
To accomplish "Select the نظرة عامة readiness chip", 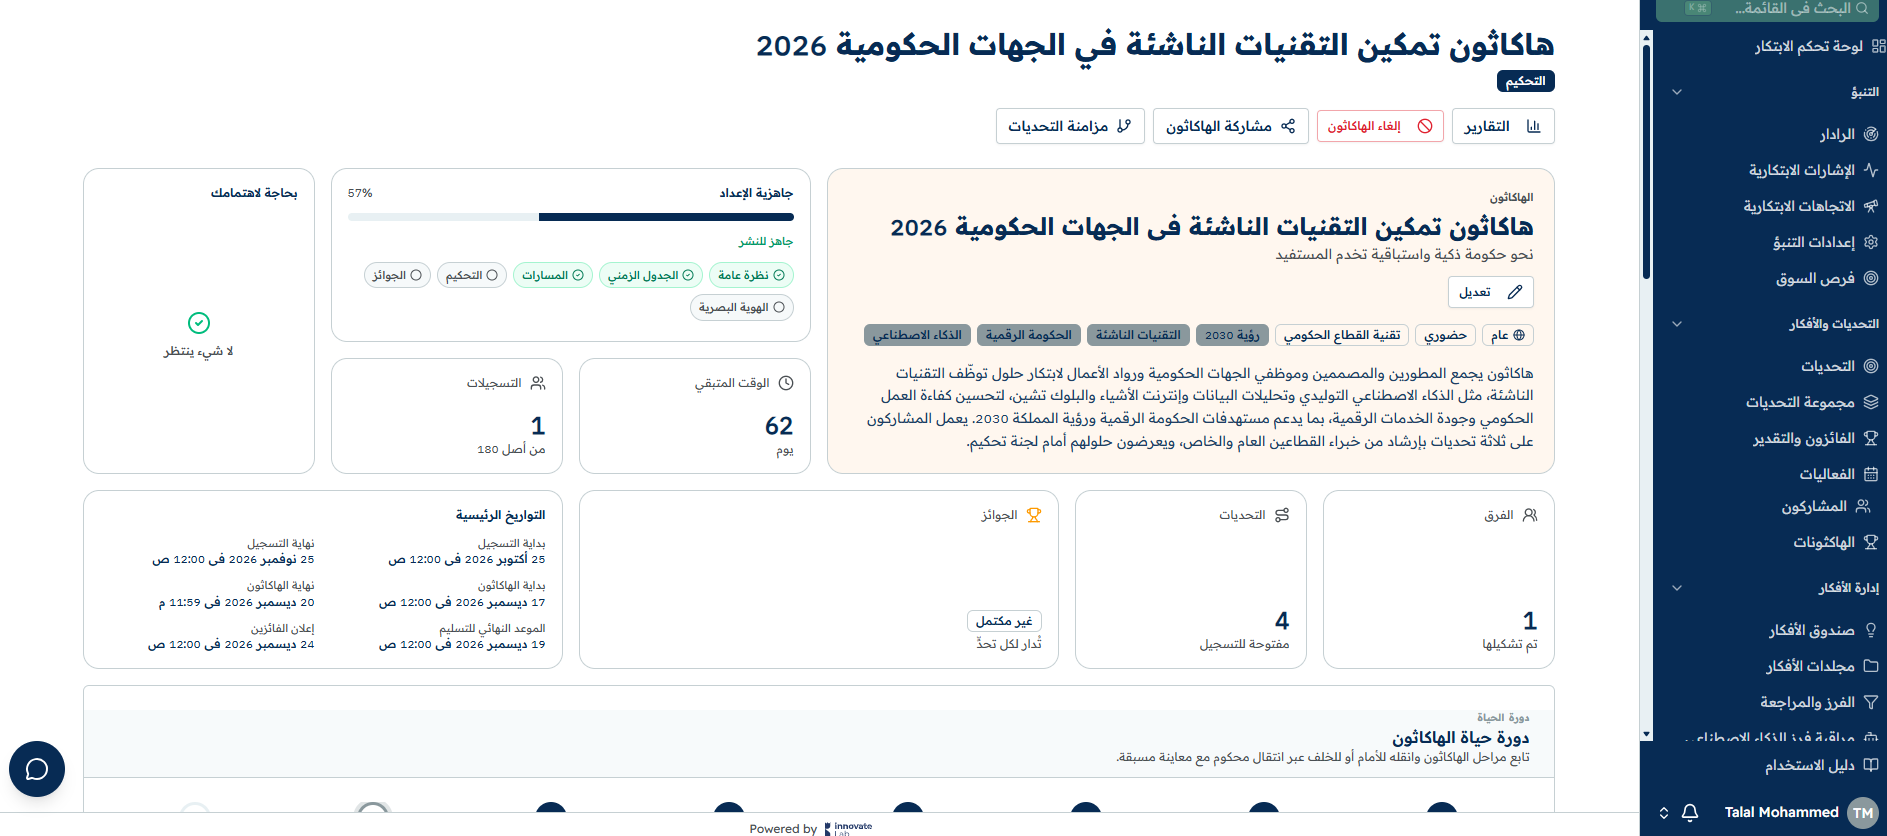I will pos(751,275).
